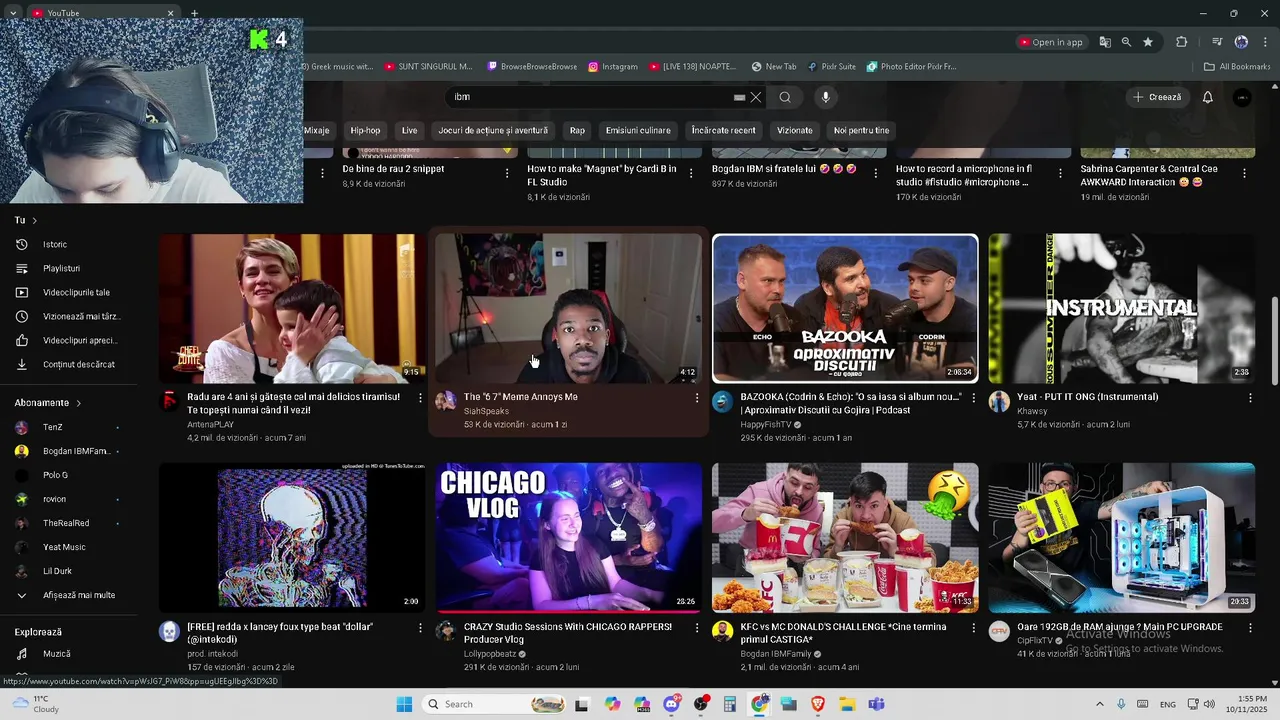
Task: Bookmark page with star icon
Action: coord(1148,42)
